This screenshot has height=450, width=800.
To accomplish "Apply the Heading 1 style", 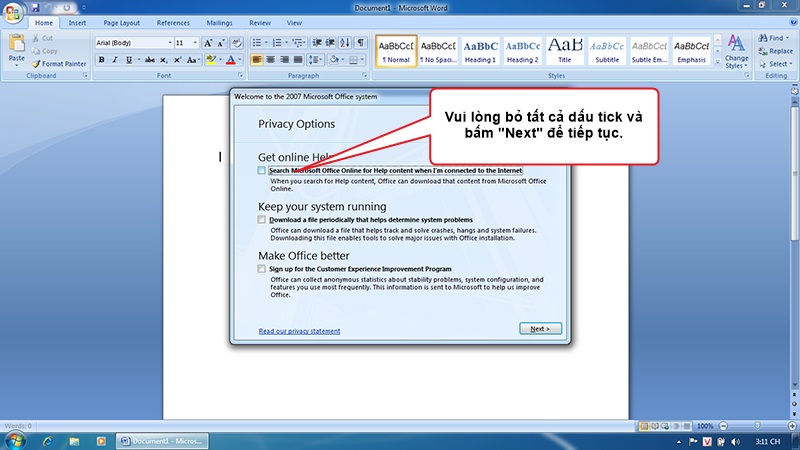I will point(480,51).
